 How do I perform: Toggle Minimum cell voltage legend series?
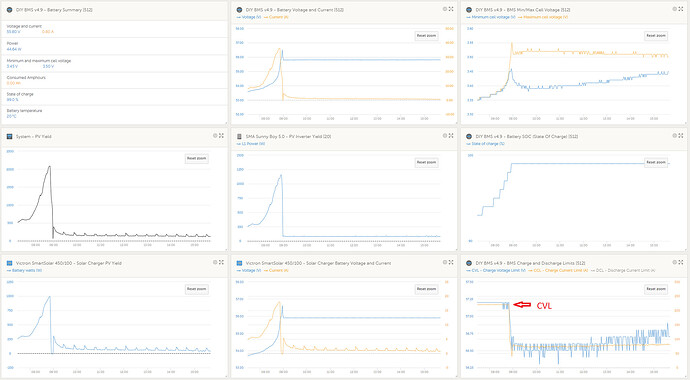491,17
